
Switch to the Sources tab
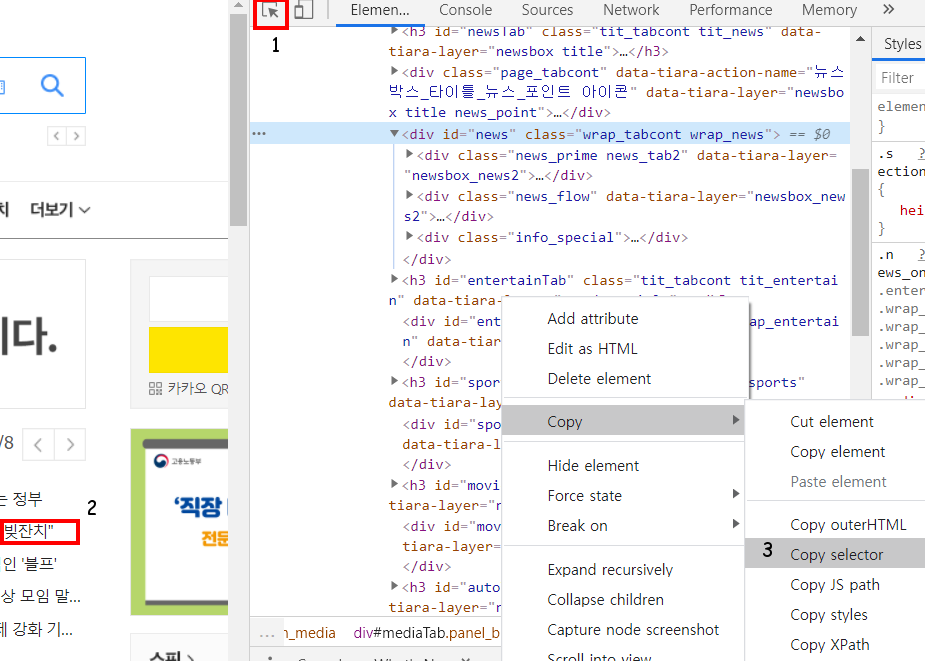tap(547, 10)
